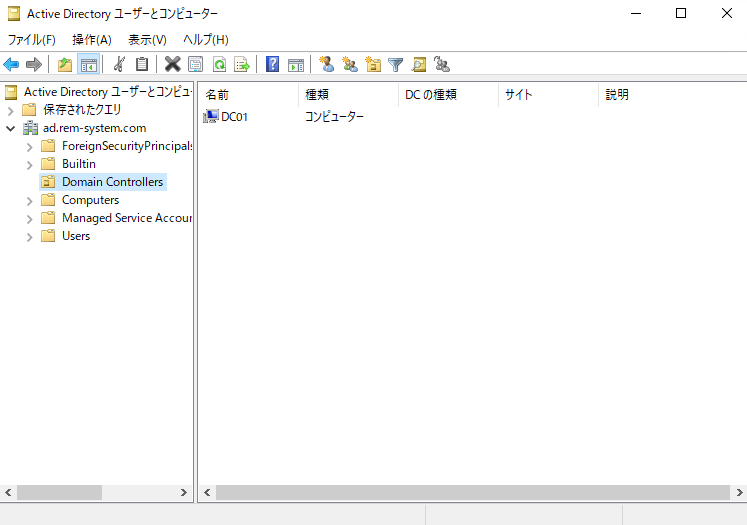
Task: Click the Back arrow in the toolbar
Action: pos(12,65)
